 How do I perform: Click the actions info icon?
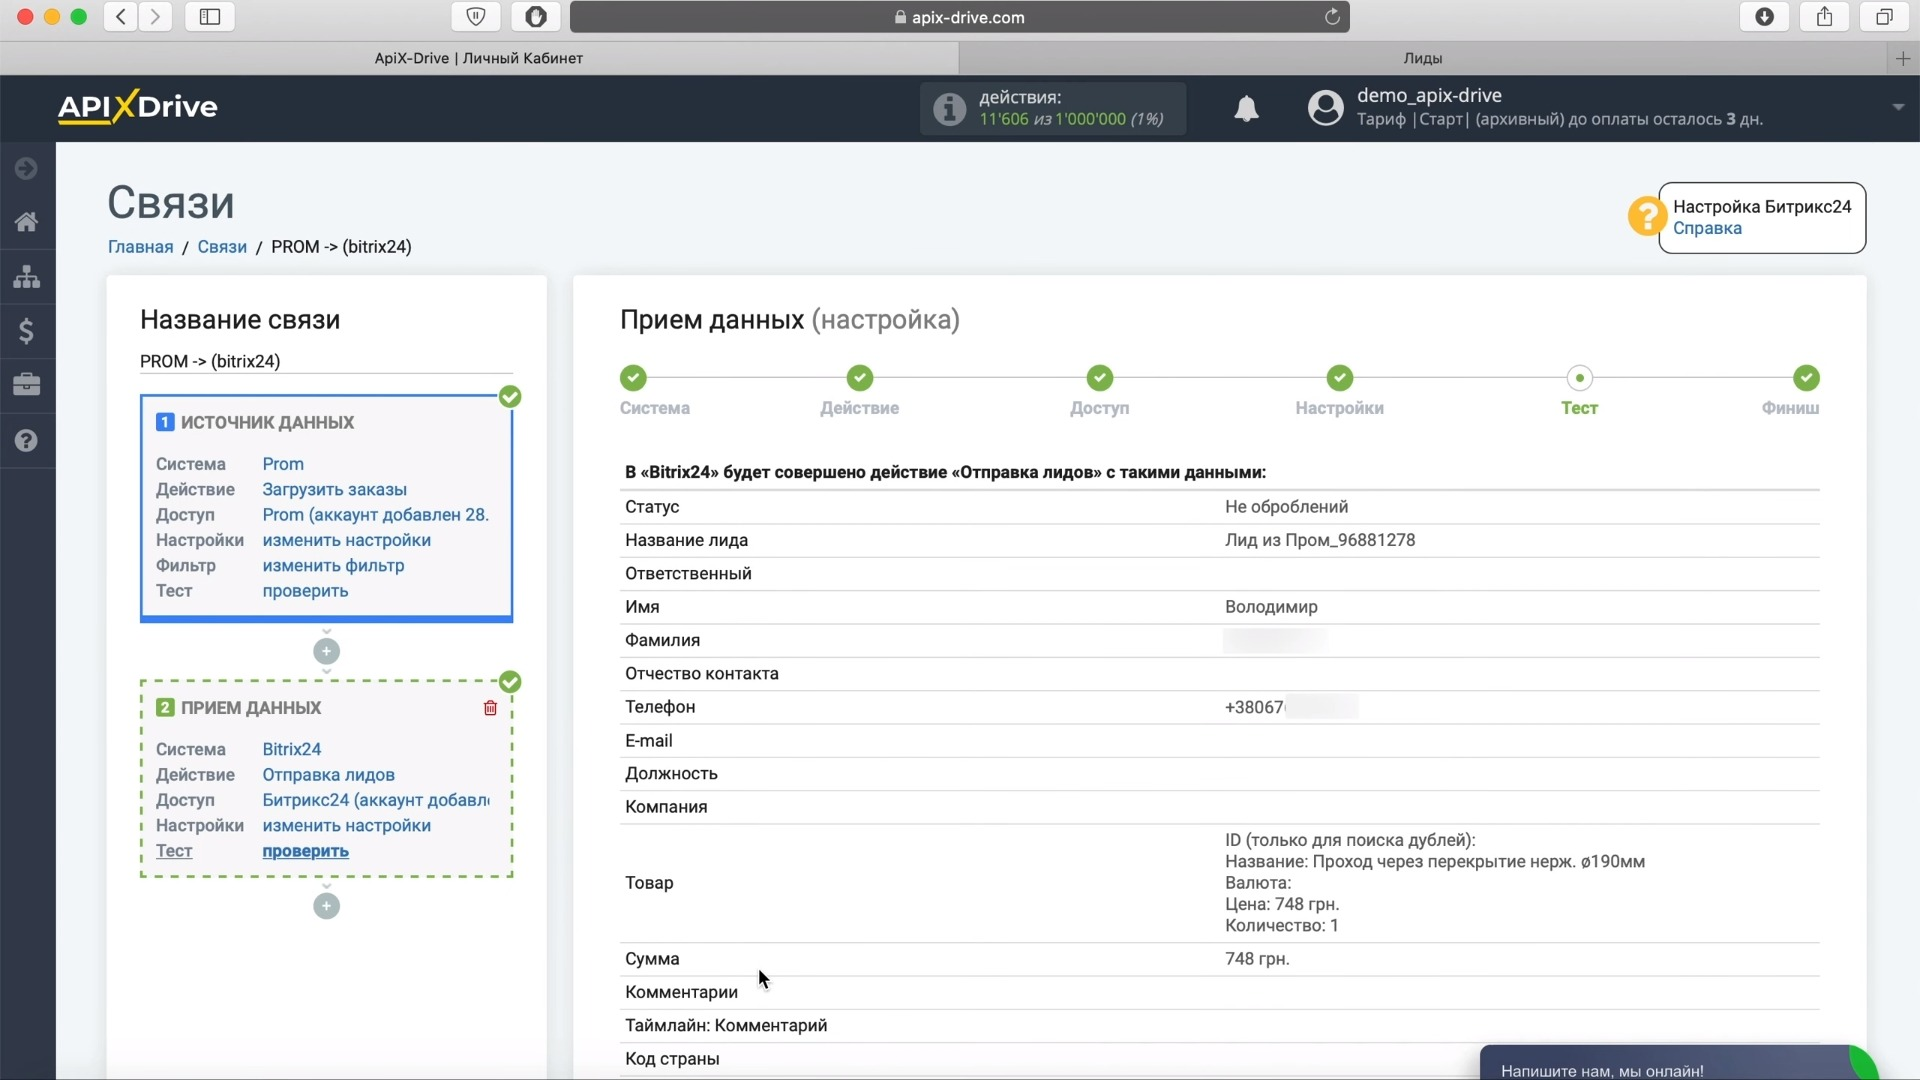pos(949,108)
